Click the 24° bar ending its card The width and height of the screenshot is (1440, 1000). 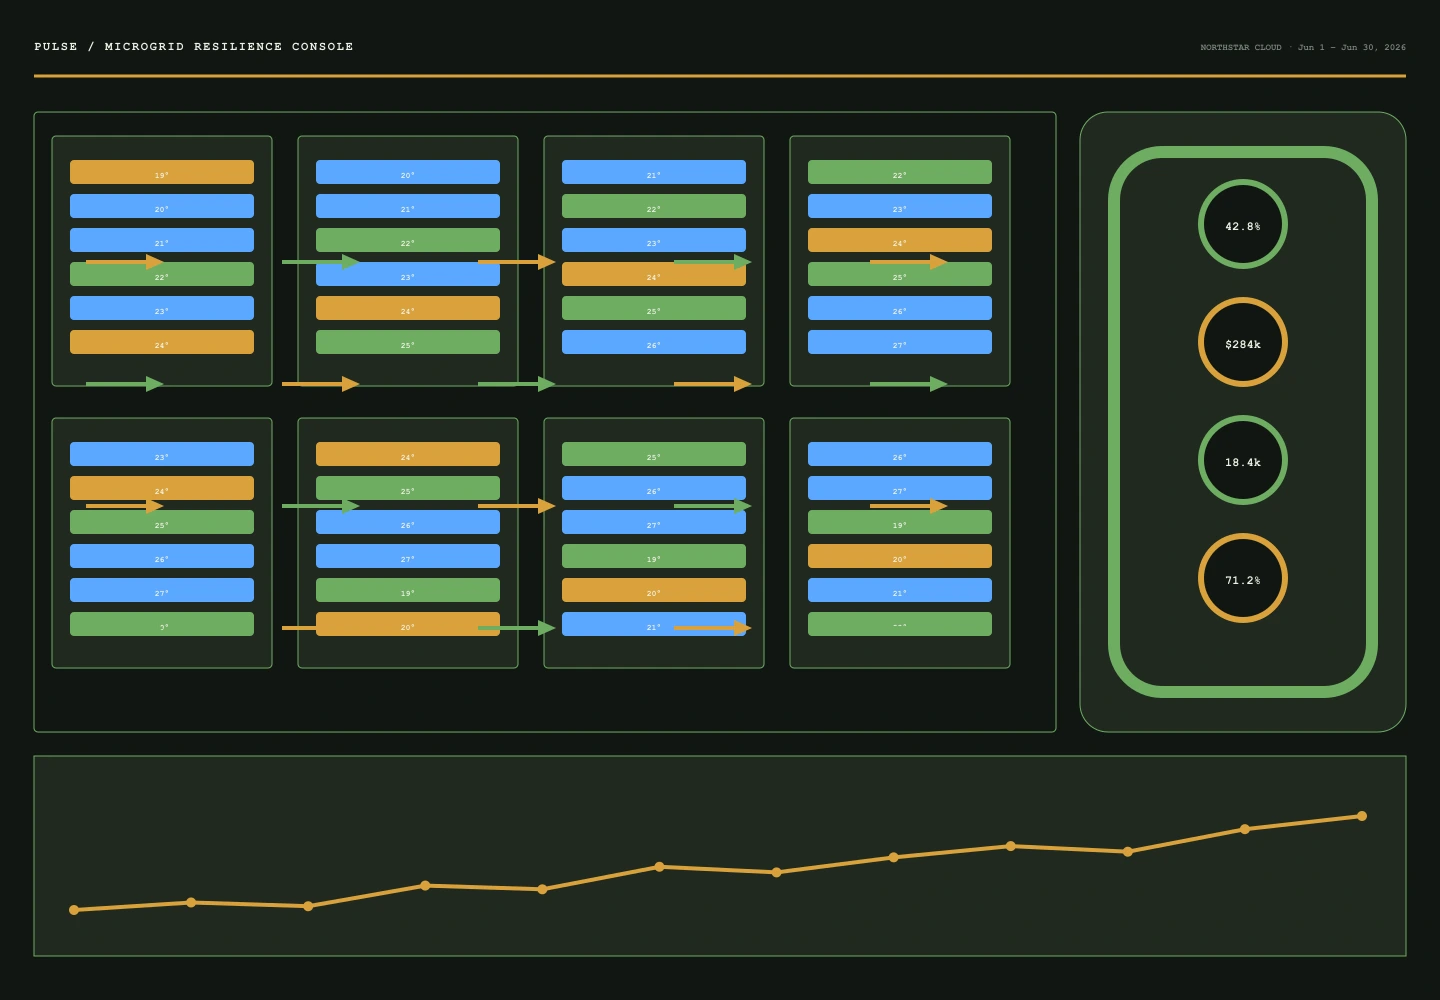162,342
